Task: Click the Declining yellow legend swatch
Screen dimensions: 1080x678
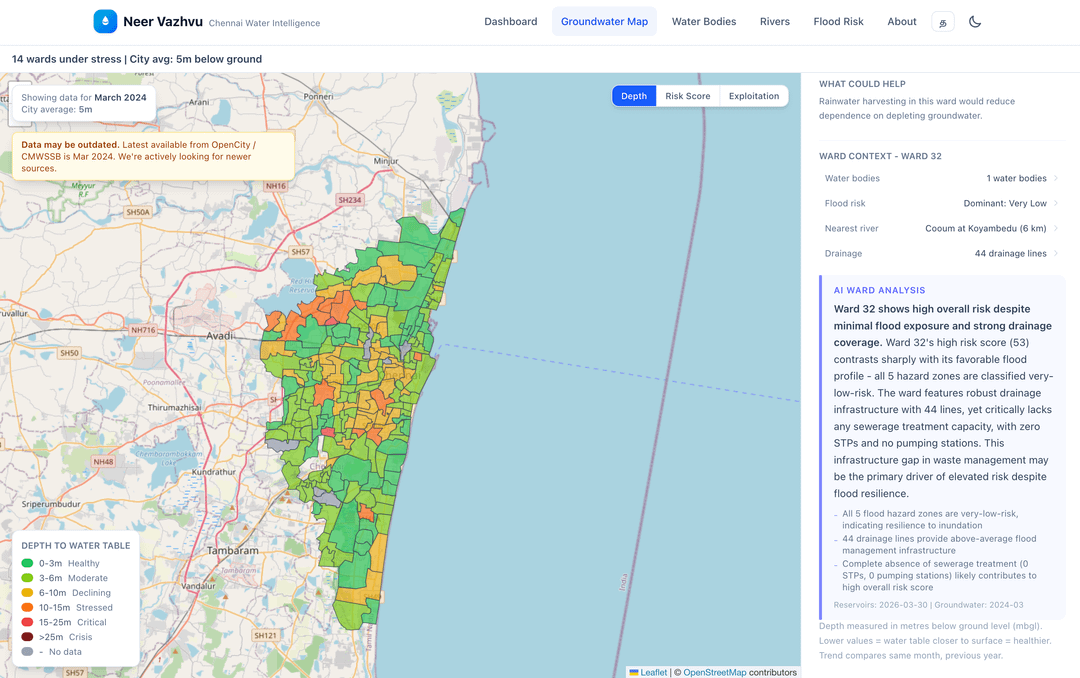Action: 28,593
